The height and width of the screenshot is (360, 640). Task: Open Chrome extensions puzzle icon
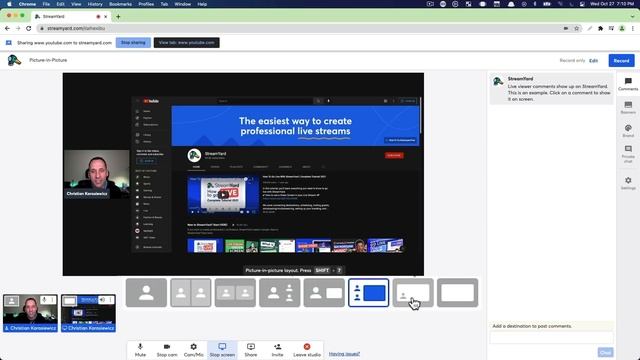pos(600,28)
